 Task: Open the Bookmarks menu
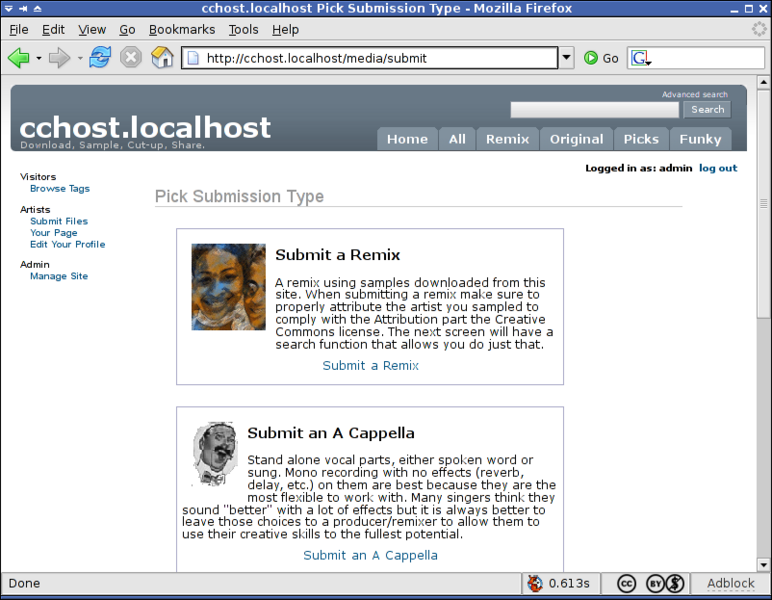point(182,30)
